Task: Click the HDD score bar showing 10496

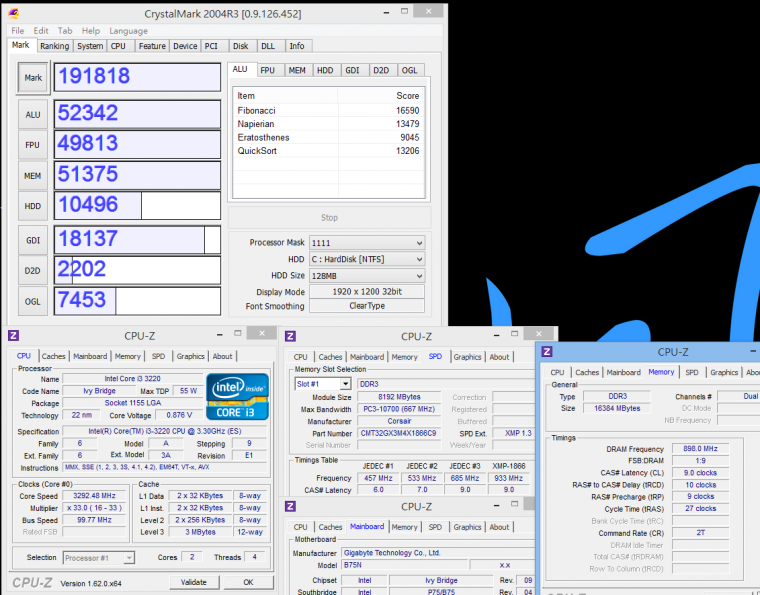Action: (x=137, y=205)
